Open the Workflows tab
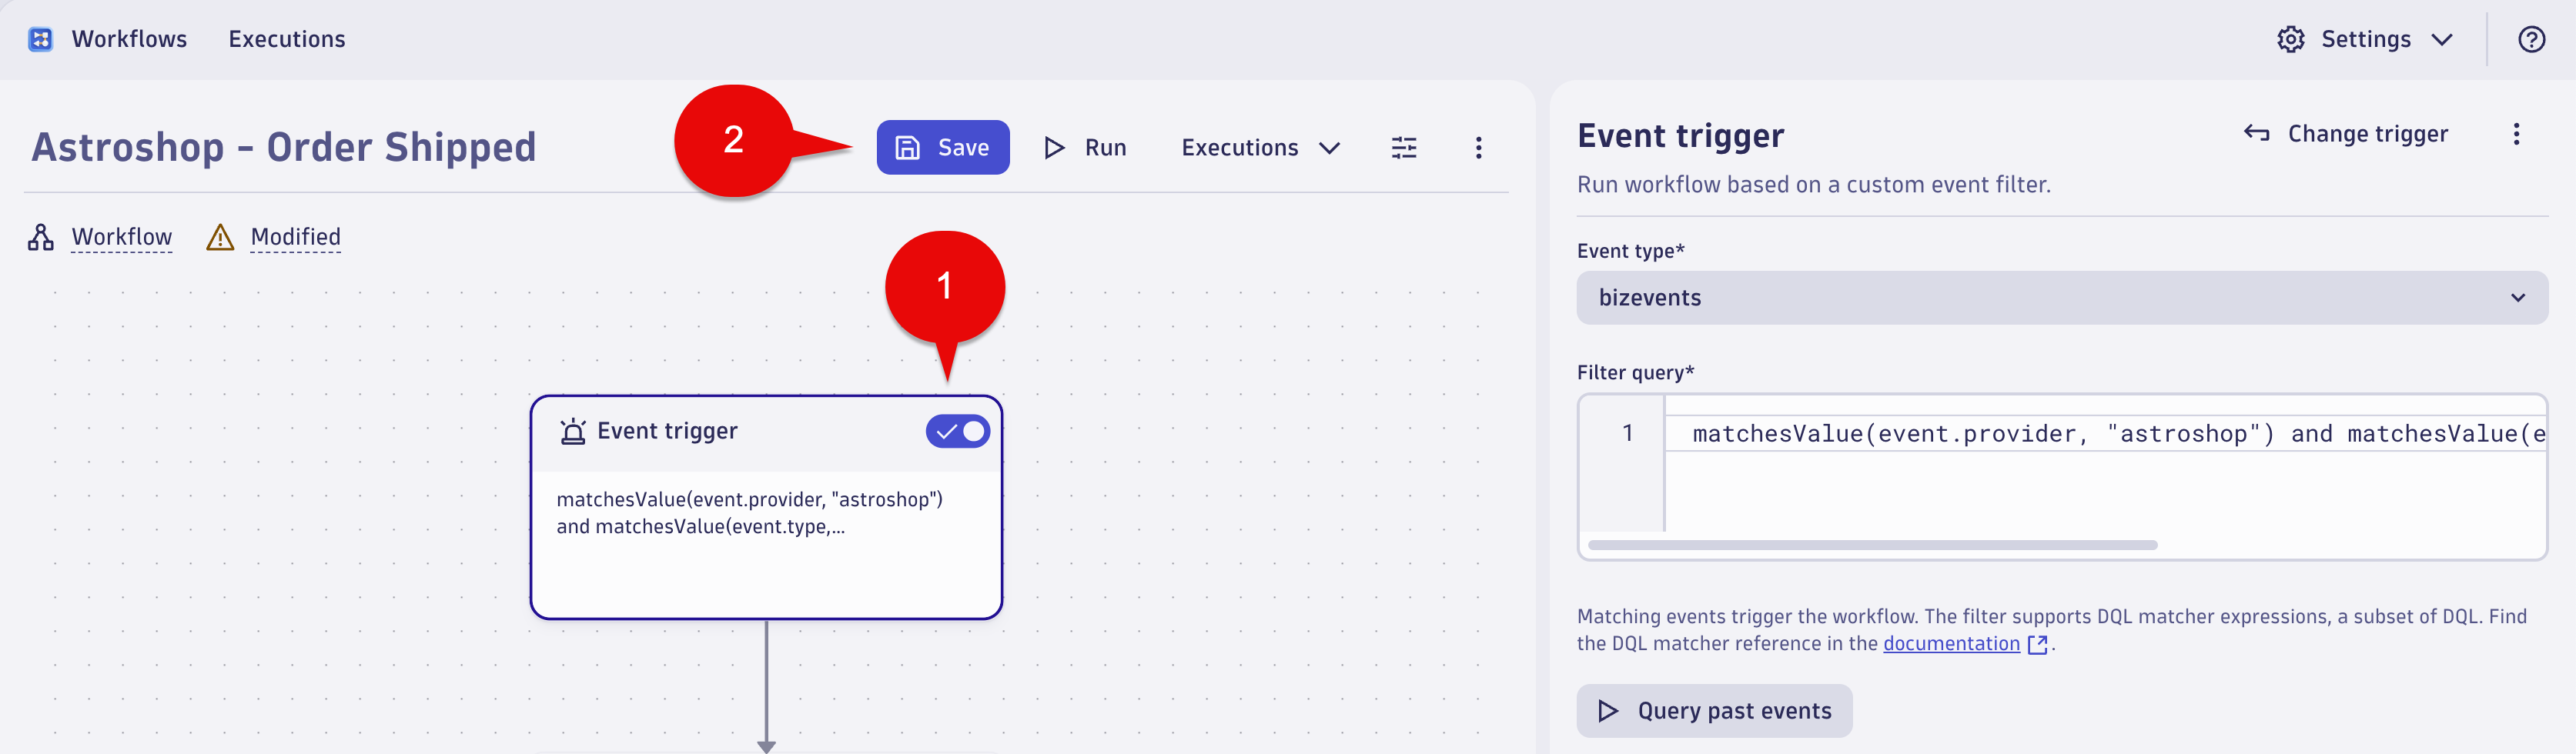 pos(129,39)
